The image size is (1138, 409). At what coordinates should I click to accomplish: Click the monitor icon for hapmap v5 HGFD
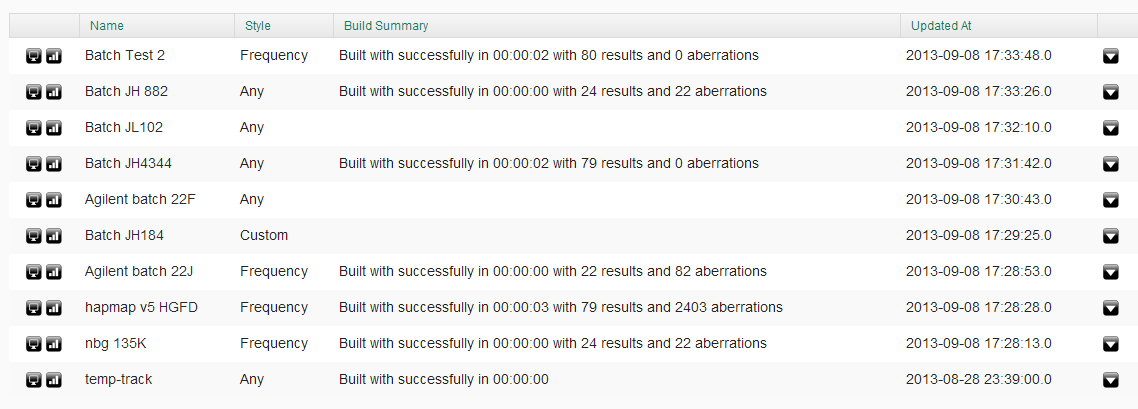coord(34,308)
